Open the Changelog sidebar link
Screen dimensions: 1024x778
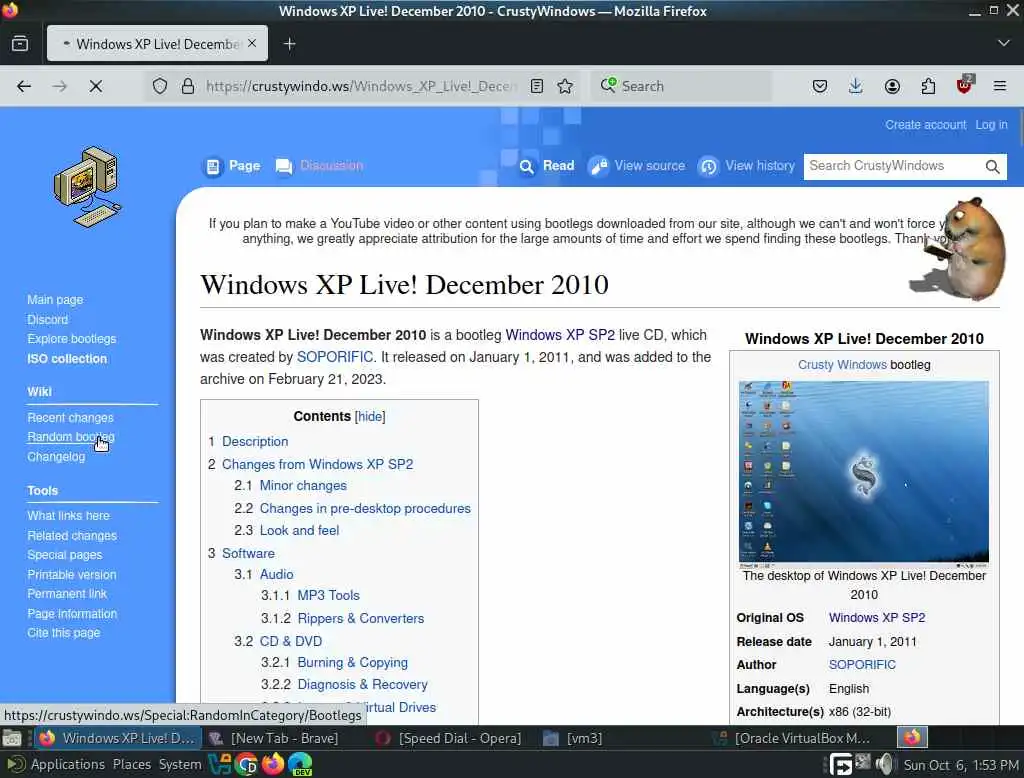[x=56, y=457]
